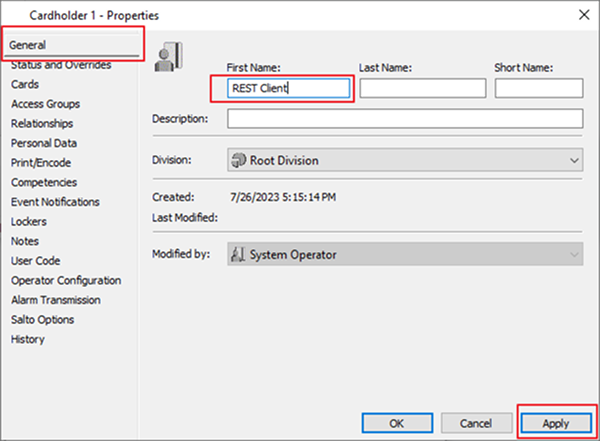
Task: View the History page
Action: coord(27,339)
